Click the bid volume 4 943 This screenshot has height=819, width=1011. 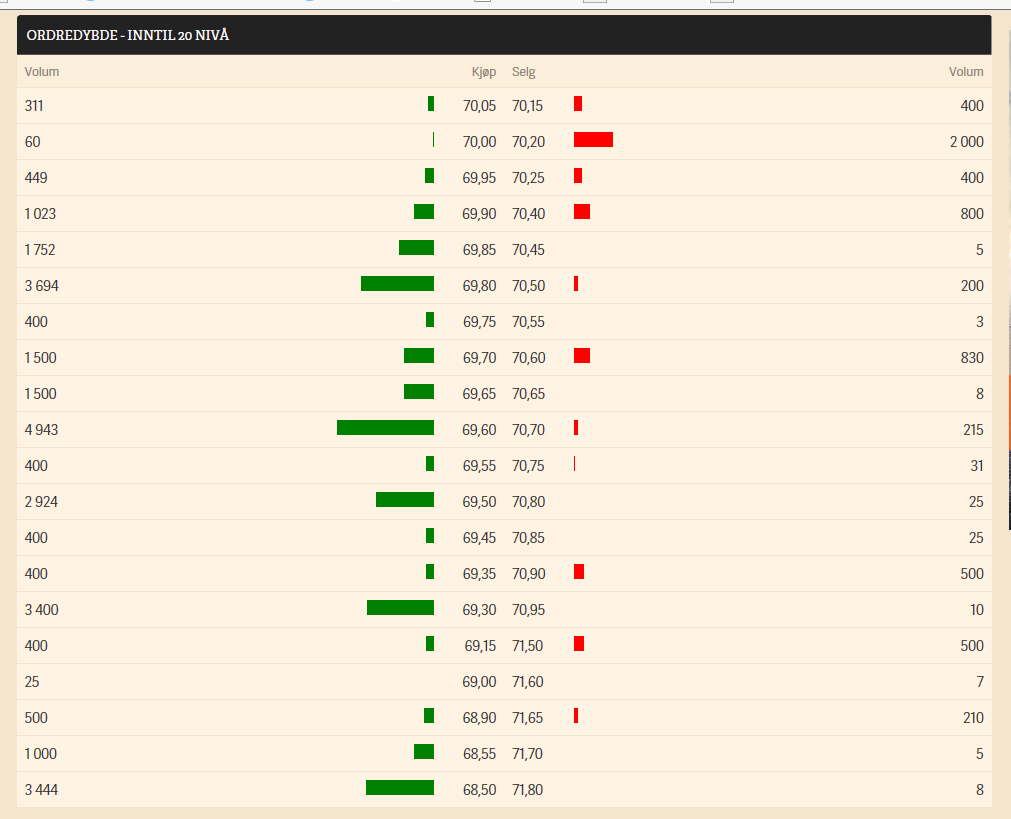[42, 430]
